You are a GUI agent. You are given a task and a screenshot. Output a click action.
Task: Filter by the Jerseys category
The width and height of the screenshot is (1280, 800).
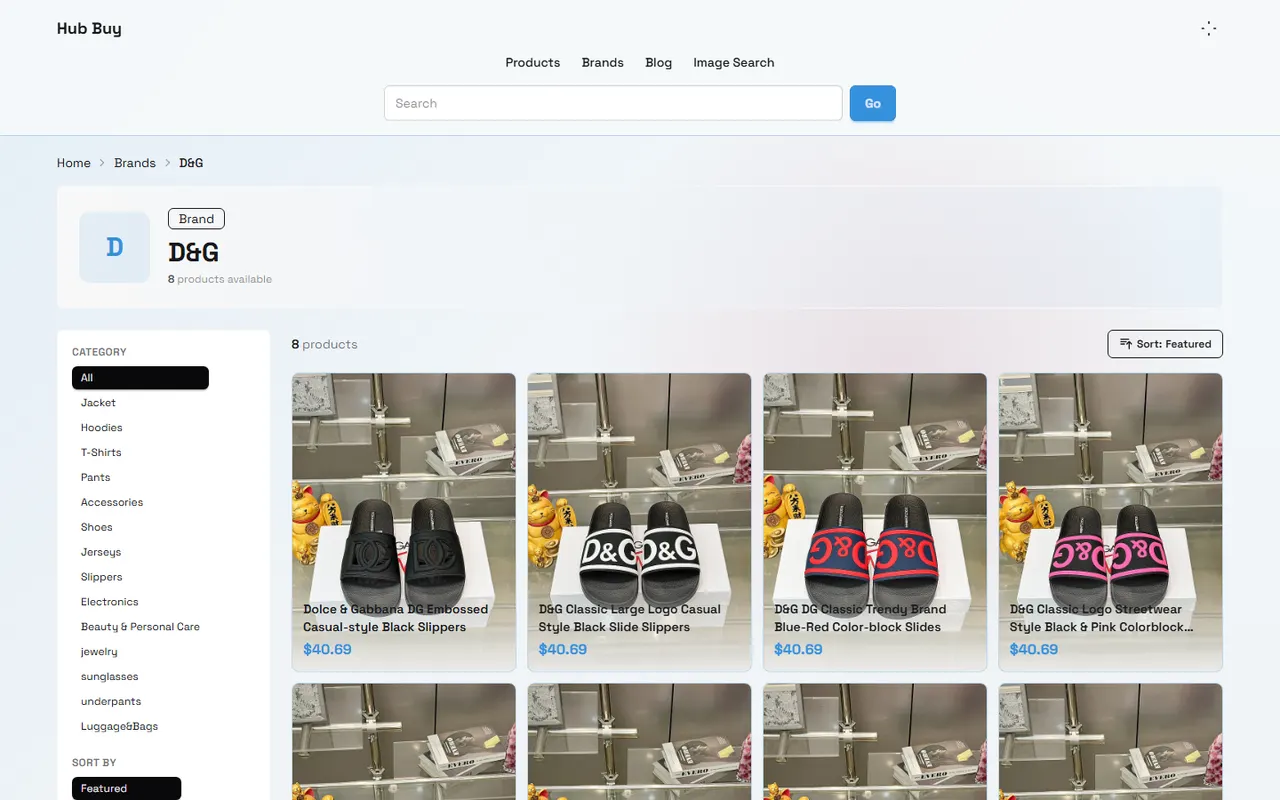[101, 552]
